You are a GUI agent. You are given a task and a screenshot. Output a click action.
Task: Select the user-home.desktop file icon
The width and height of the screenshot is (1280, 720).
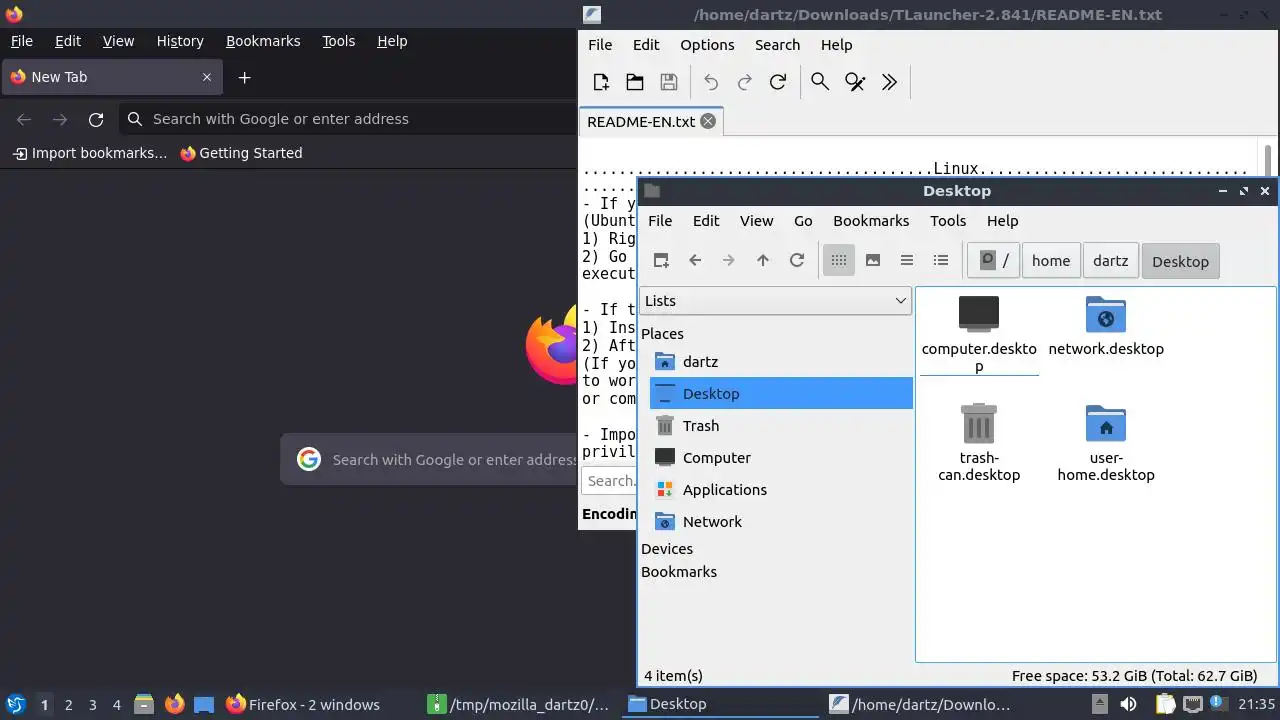point(1106,423)
